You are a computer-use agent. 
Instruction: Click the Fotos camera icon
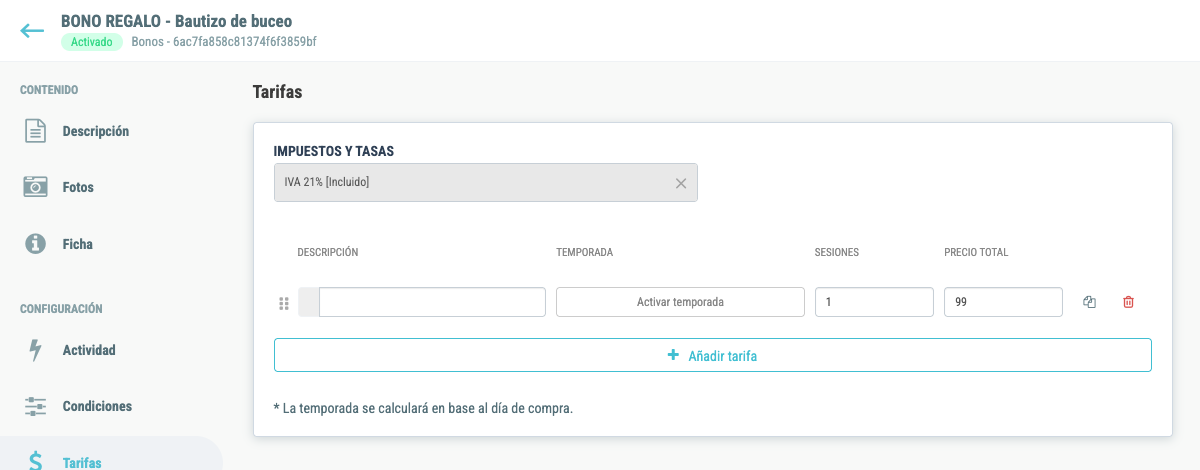[36, 187]
